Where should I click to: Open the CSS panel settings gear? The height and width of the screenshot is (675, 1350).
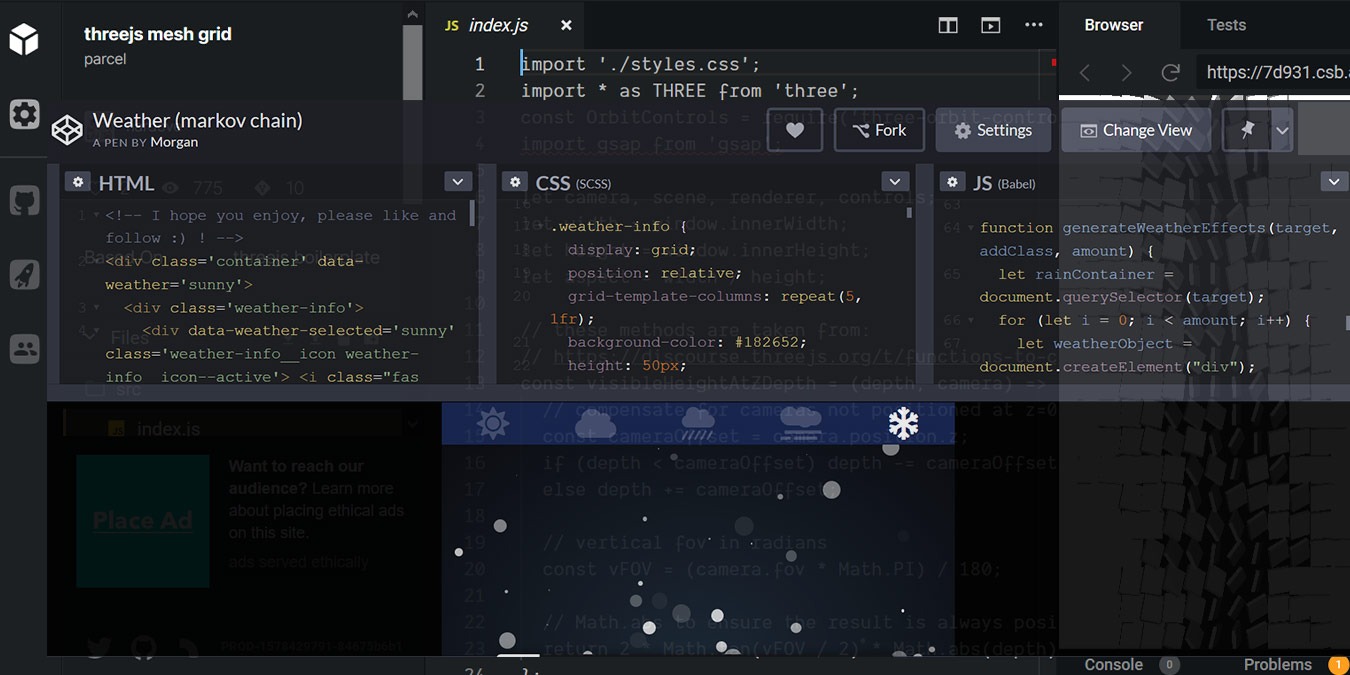514,181
